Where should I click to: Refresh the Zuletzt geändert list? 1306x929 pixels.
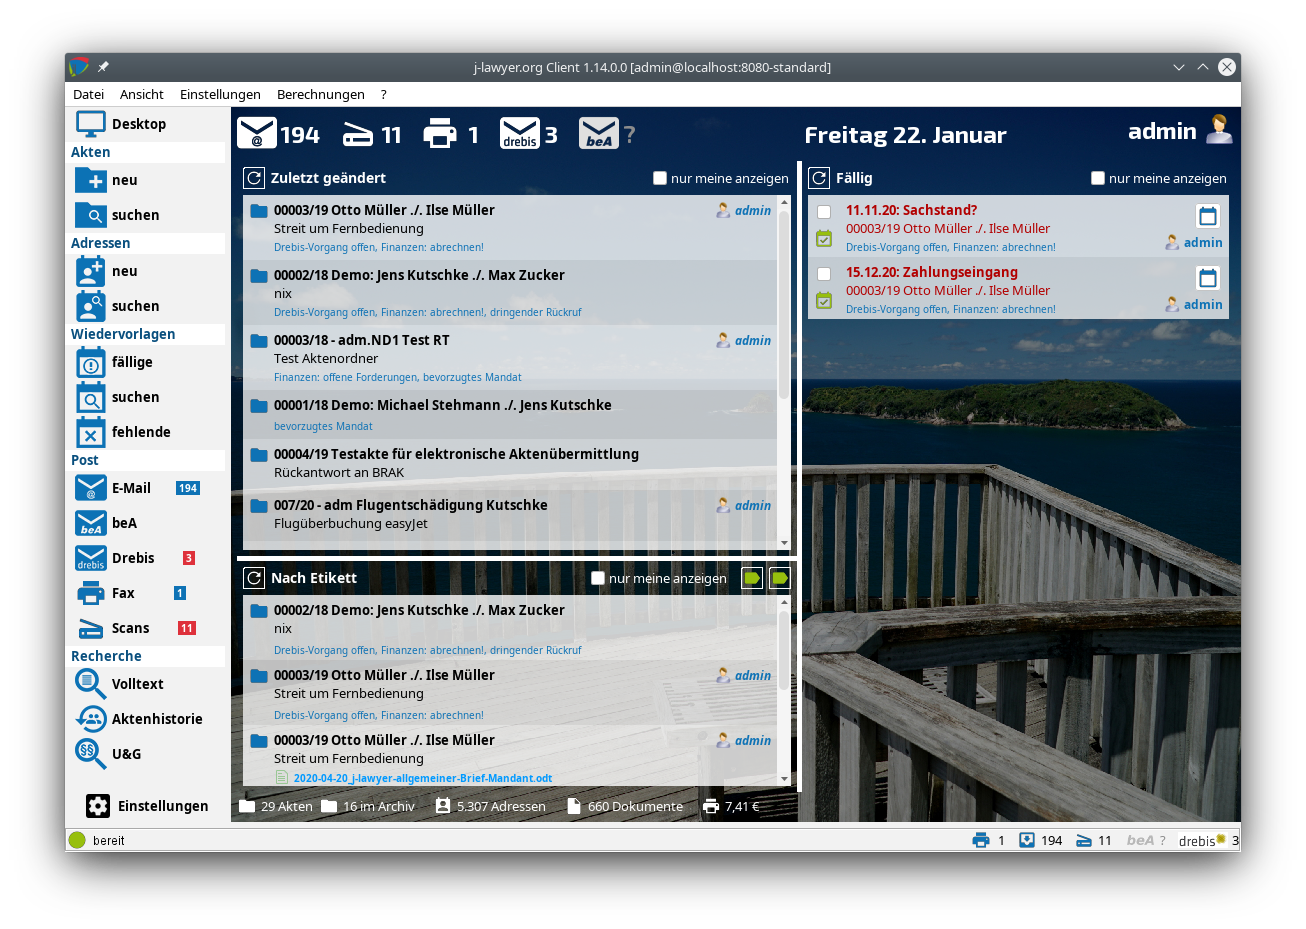point(254,178)
